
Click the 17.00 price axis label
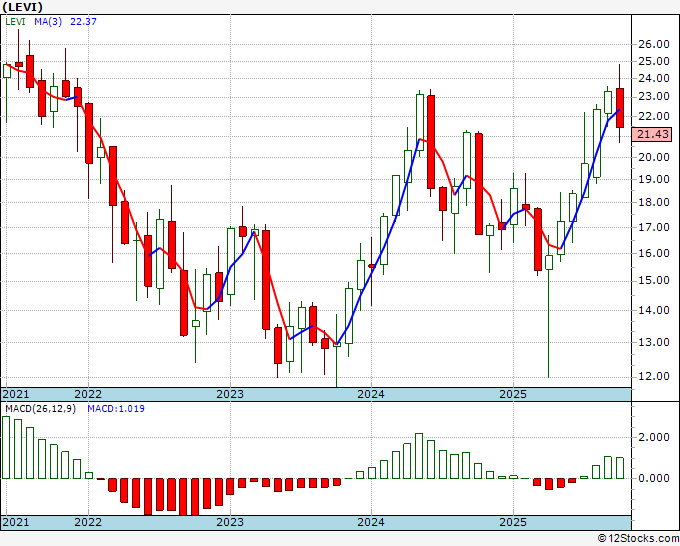pos(654,227)
